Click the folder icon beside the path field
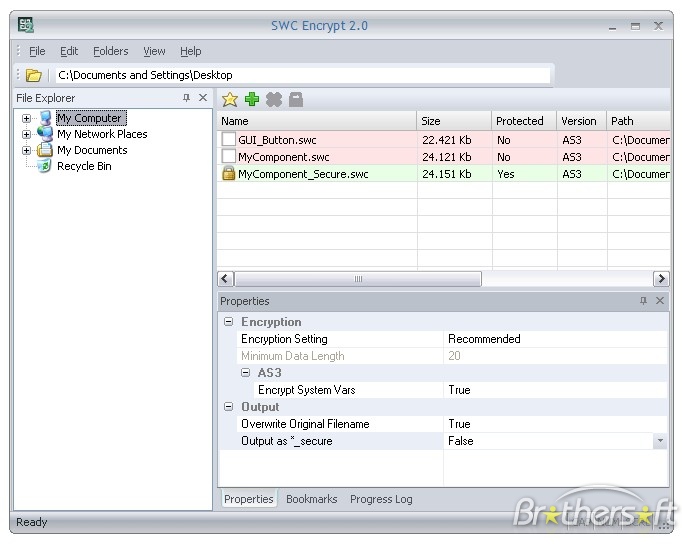The image size is (682, 544). pyautogui.click(x=33, y=75)
